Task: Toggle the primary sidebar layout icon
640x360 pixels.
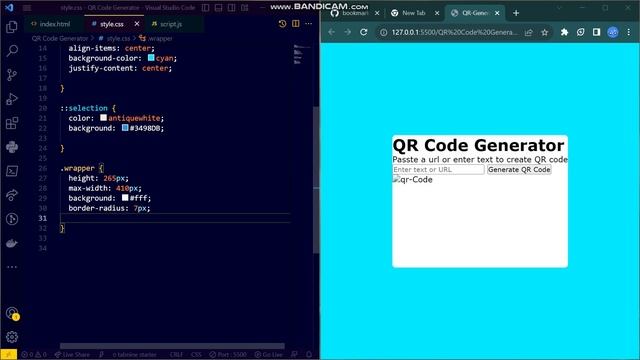Action: pos(206,8)
